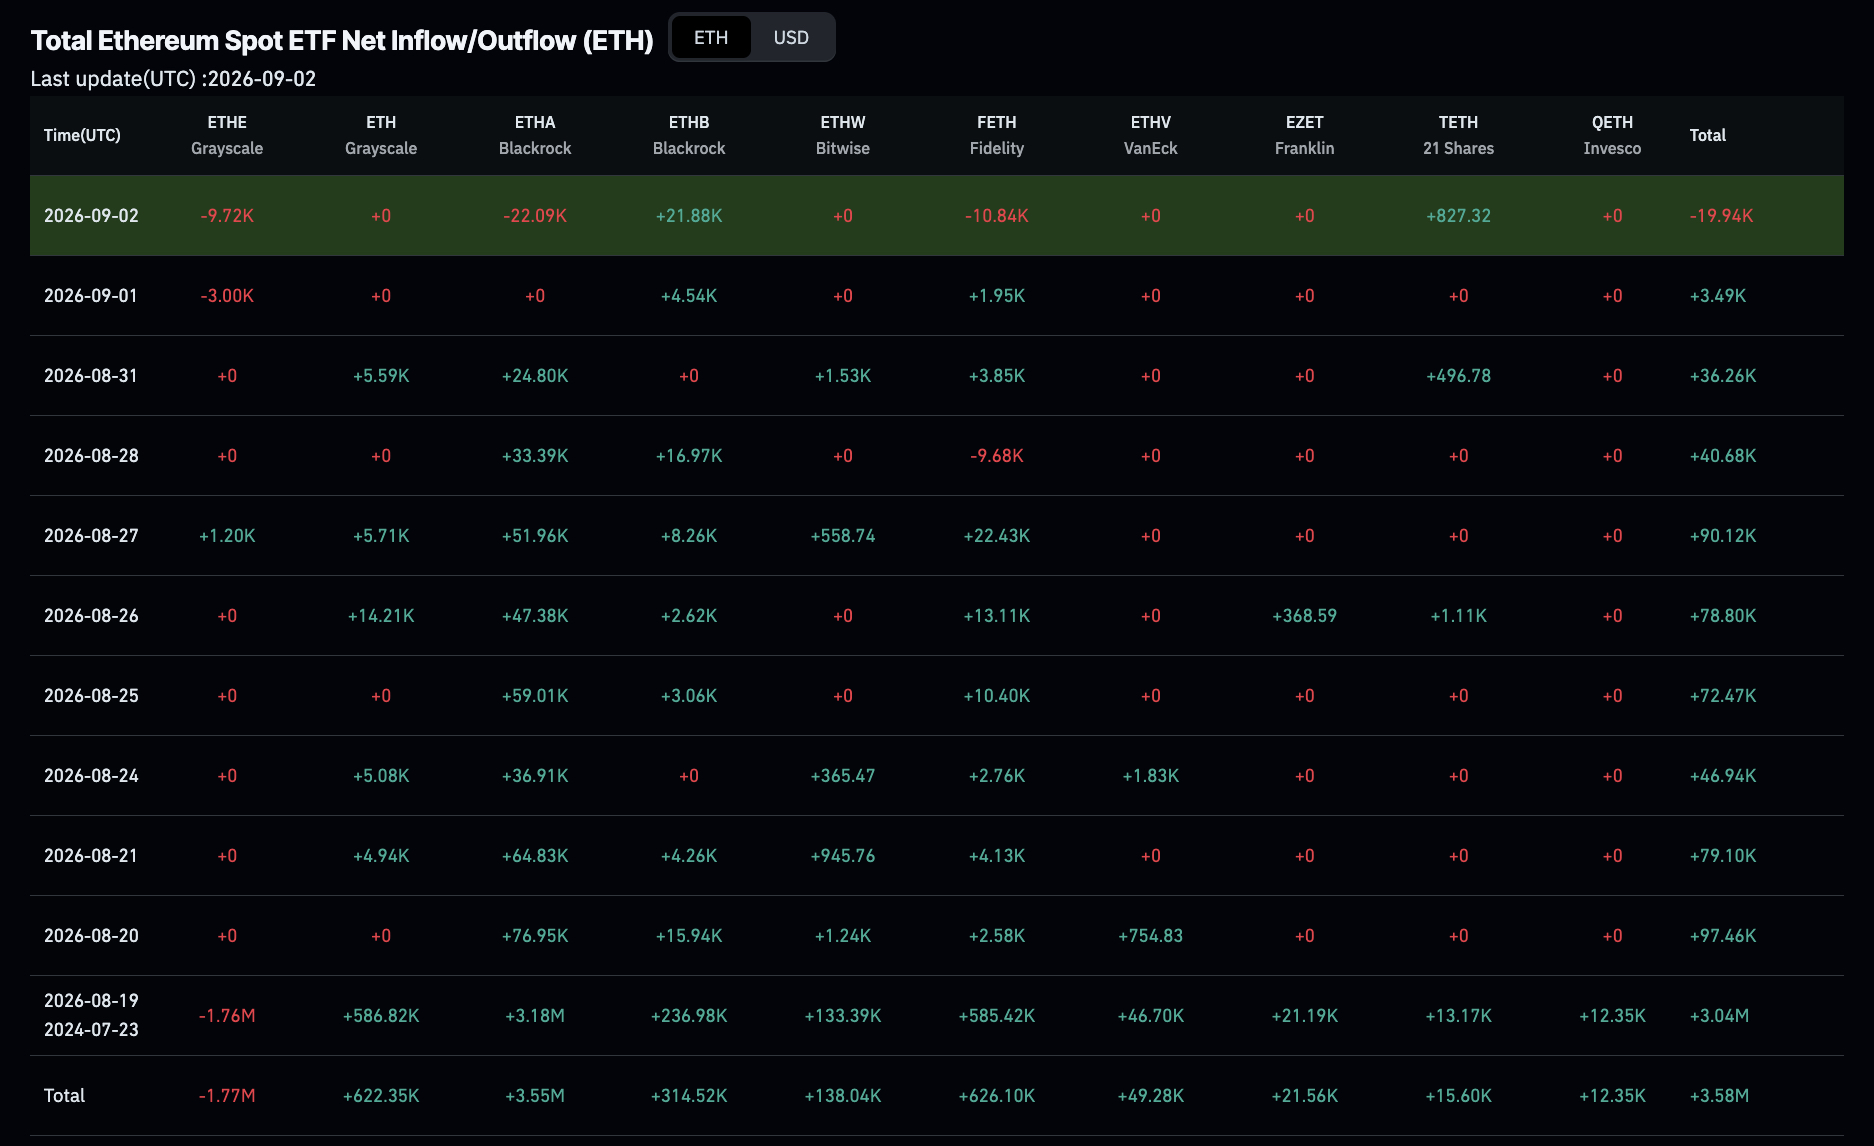Screen dimensions: 1874x1146
Task: Click the -9.68K FETH value
Action: (997, 456)
